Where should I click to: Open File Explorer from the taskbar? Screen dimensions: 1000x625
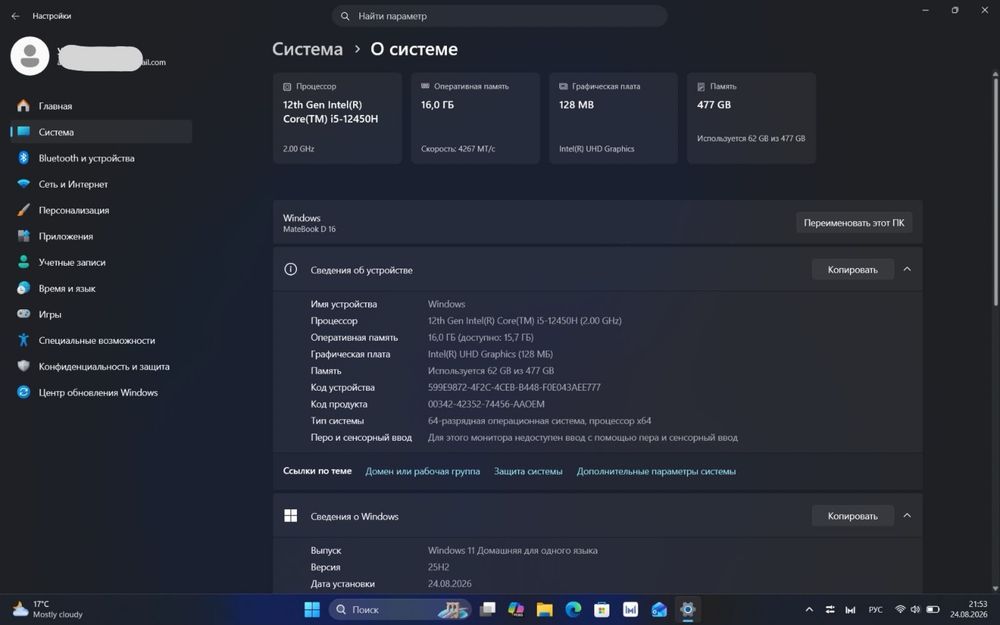pyautogui.click(x=544, y=610)
